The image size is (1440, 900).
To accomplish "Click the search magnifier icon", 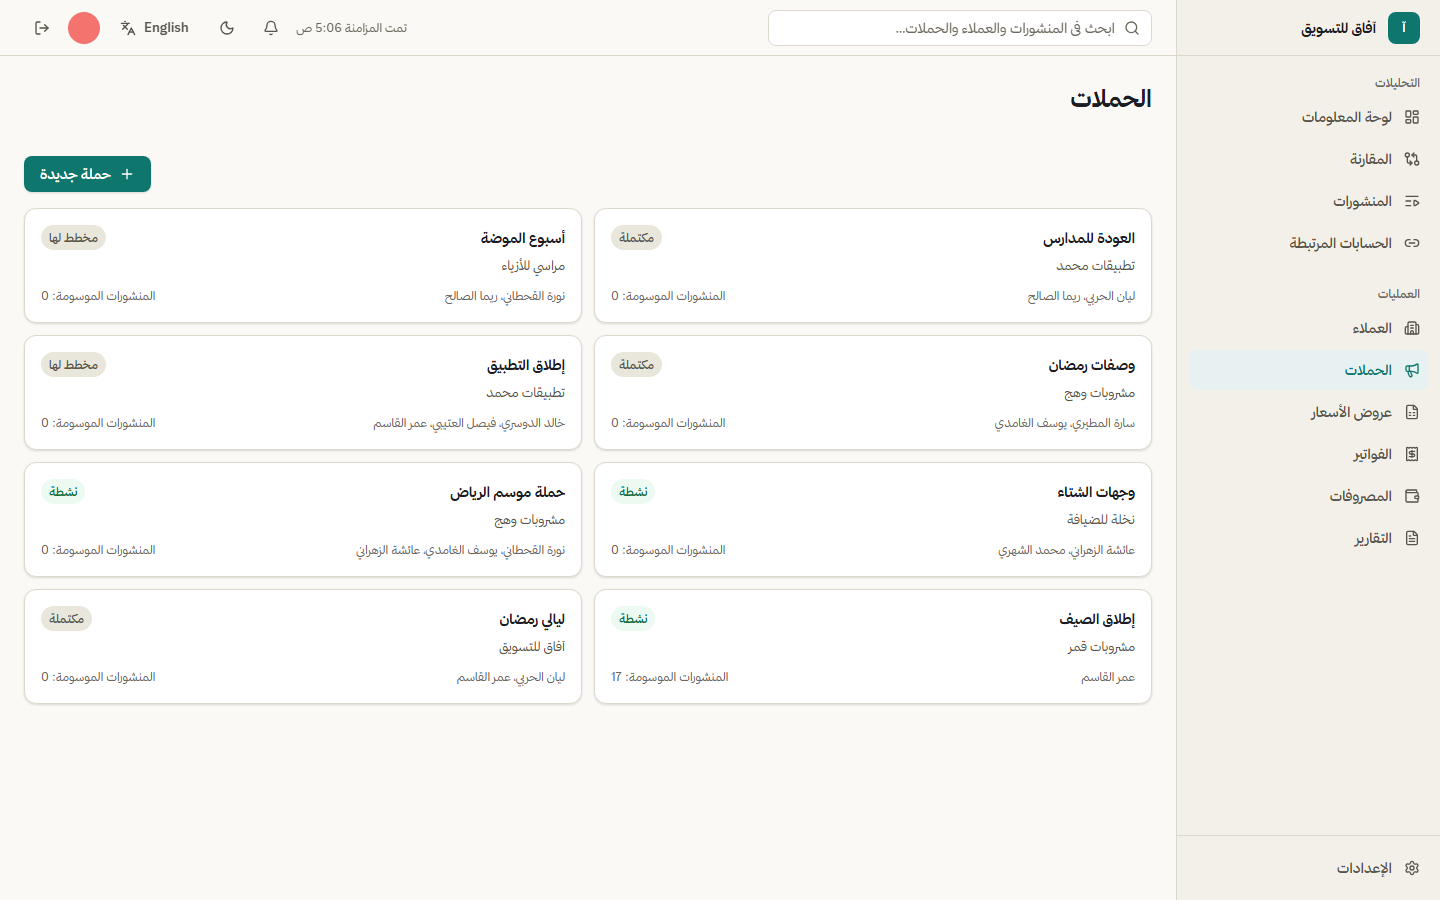I will click(x=1132, y=28).
